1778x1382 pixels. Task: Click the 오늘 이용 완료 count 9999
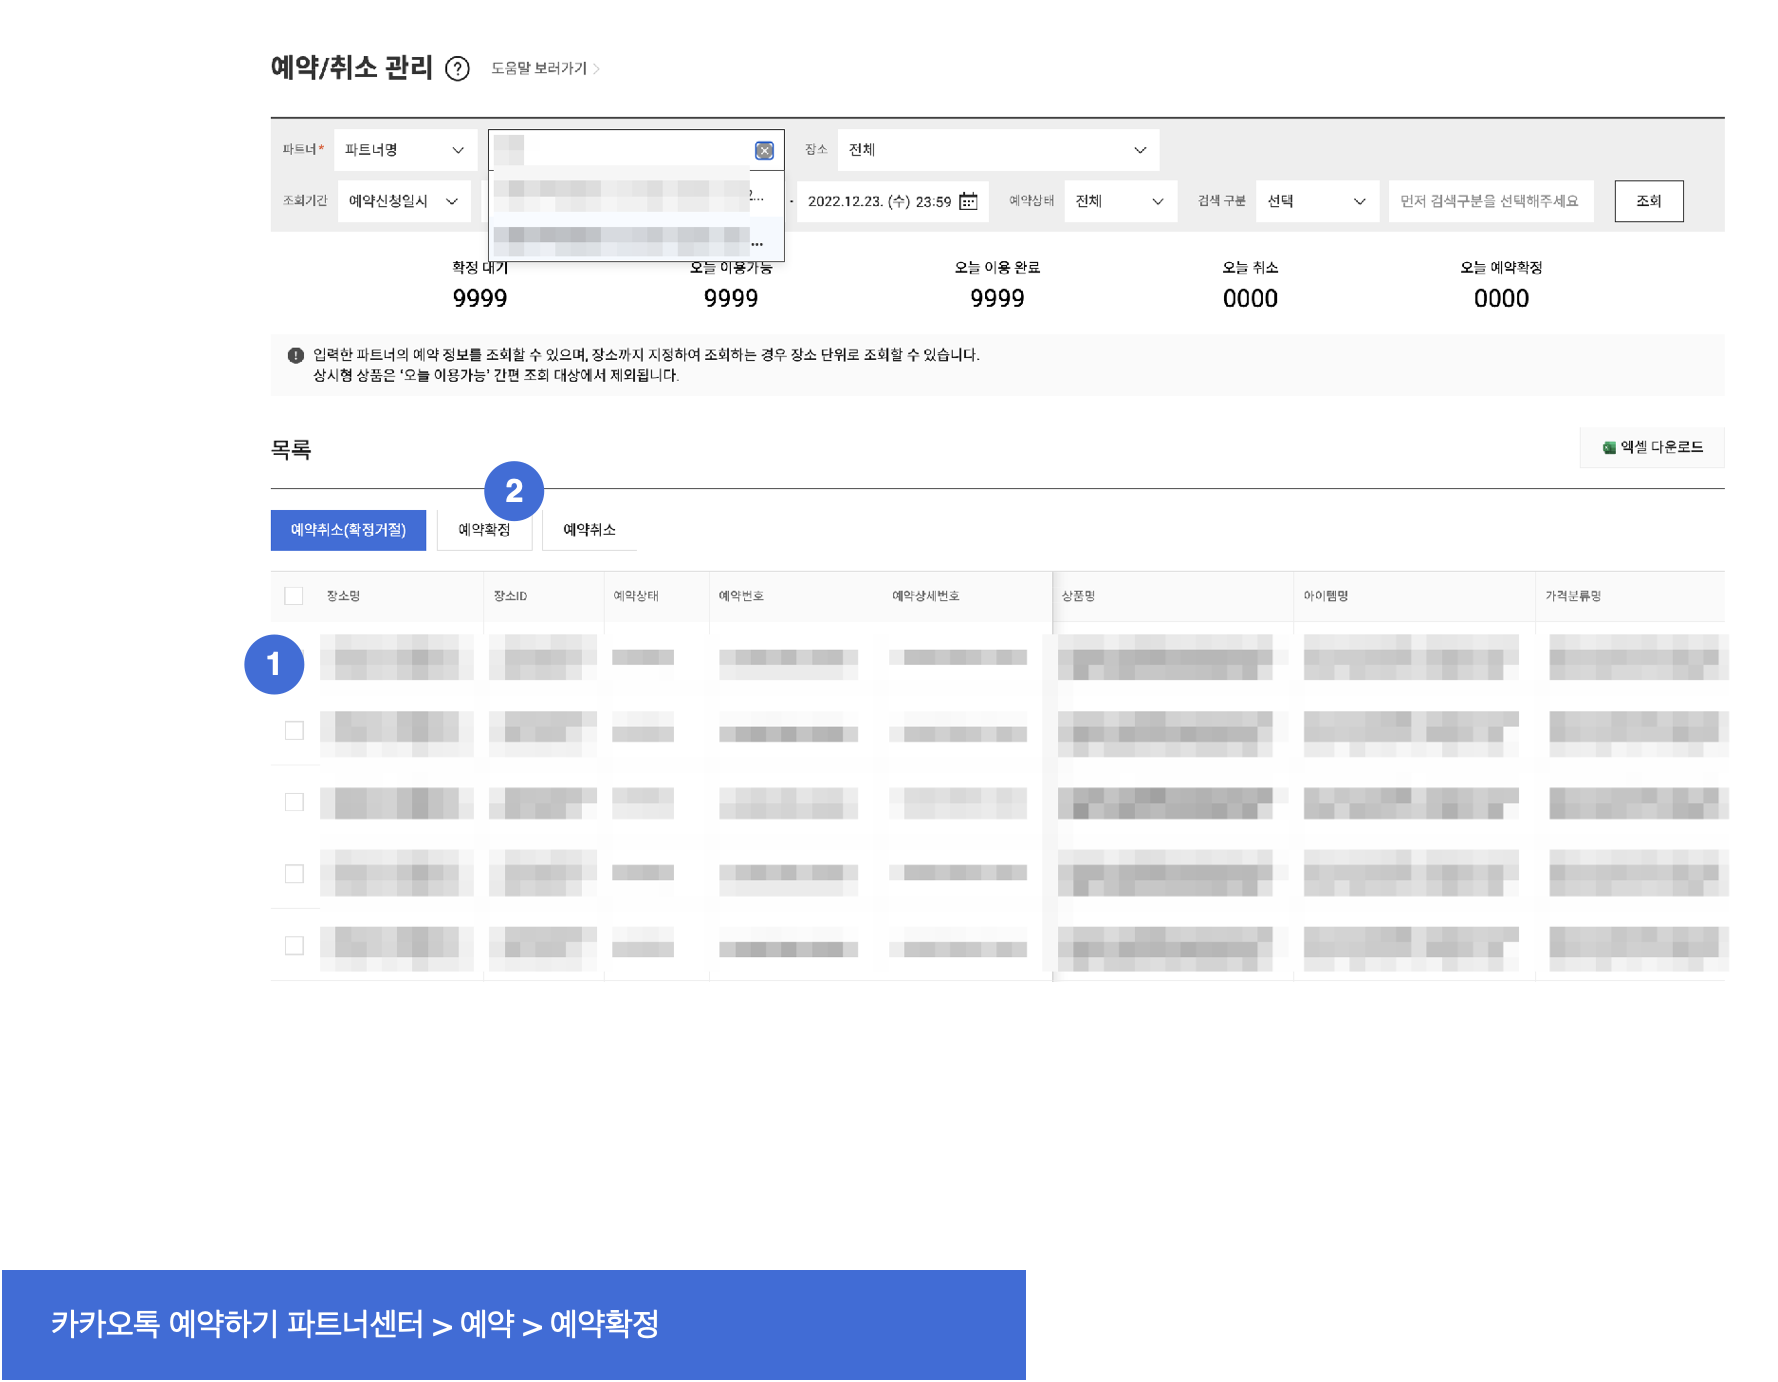tap(997, 298)
